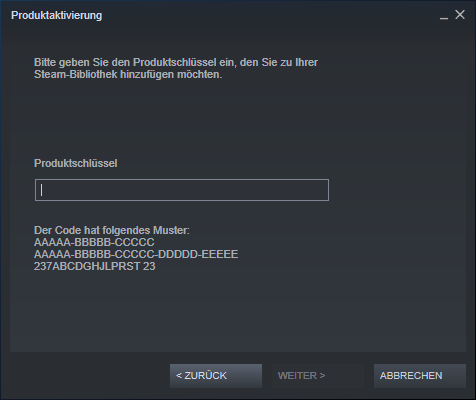The width and height of the screenshot is (476, 400).
Task: Focus the Produktschlüssel input field
Action: coord(182,190)
